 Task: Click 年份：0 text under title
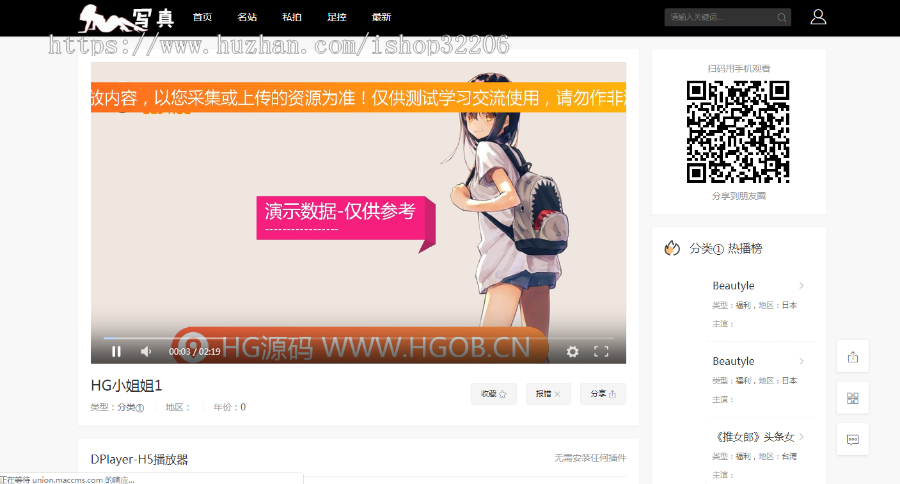pos(230,407)
